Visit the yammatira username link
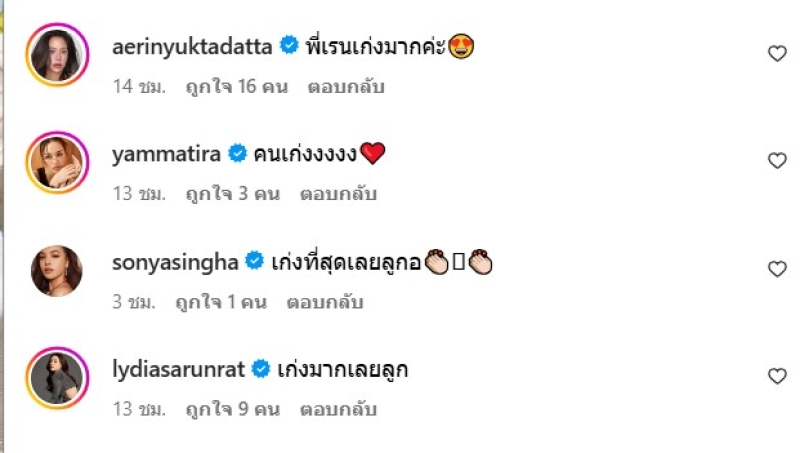The height and width of the screenshot is (453, 800). tap(166, 154)
